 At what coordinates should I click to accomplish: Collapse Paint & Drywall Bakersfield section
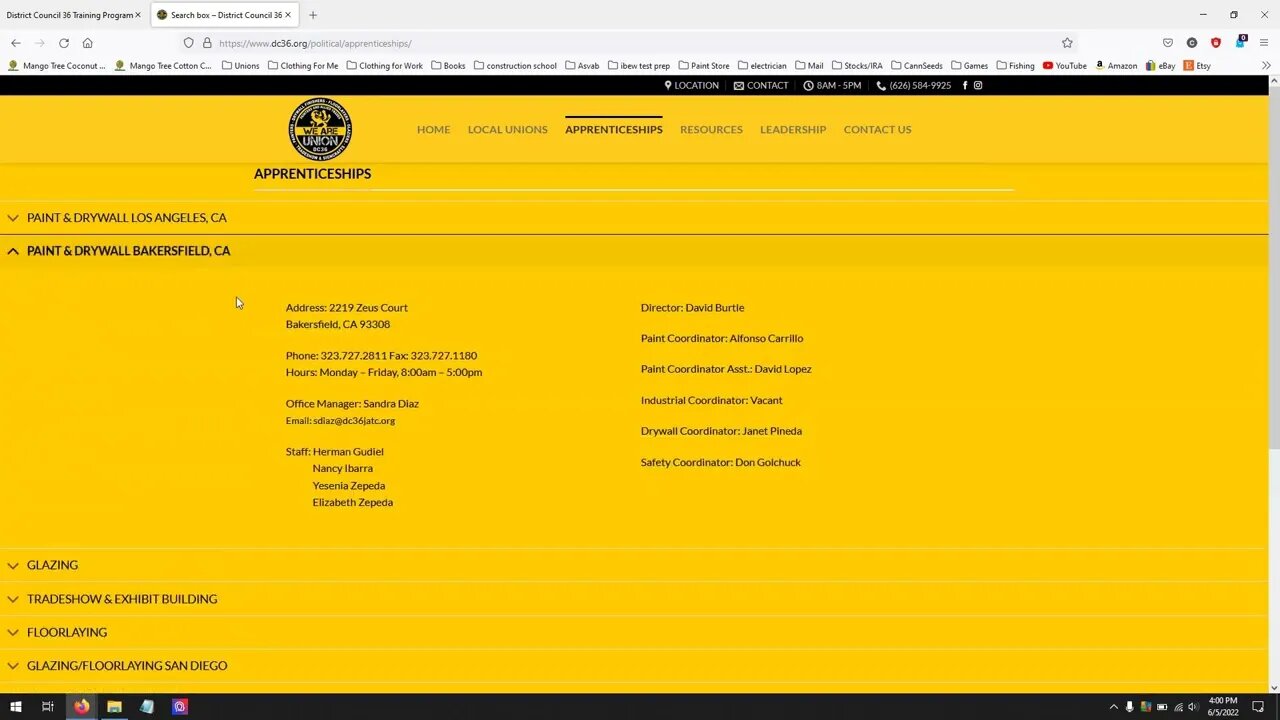click(634, 251)
